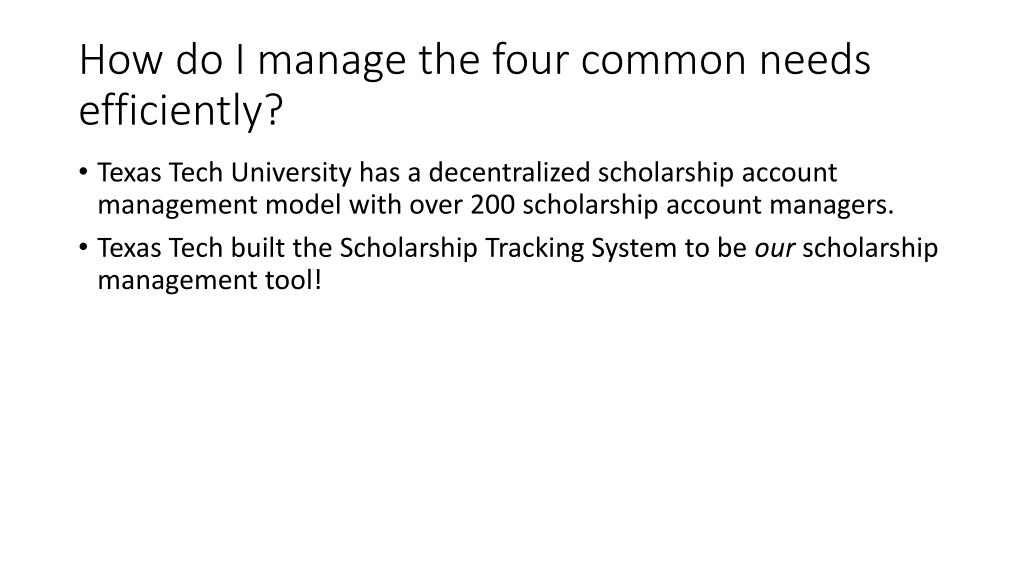
Task: Click the number '200' in the first bullet
Action: tap(492, 205)
